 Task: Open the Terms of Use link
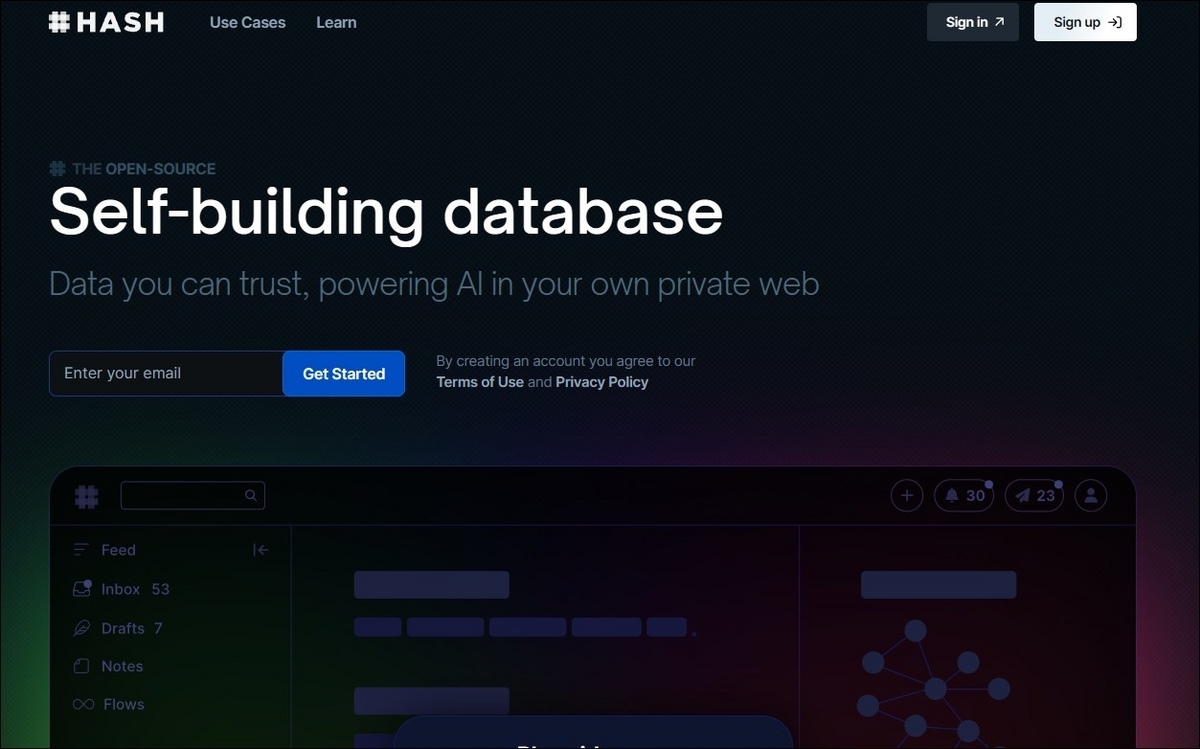[480, 382]
